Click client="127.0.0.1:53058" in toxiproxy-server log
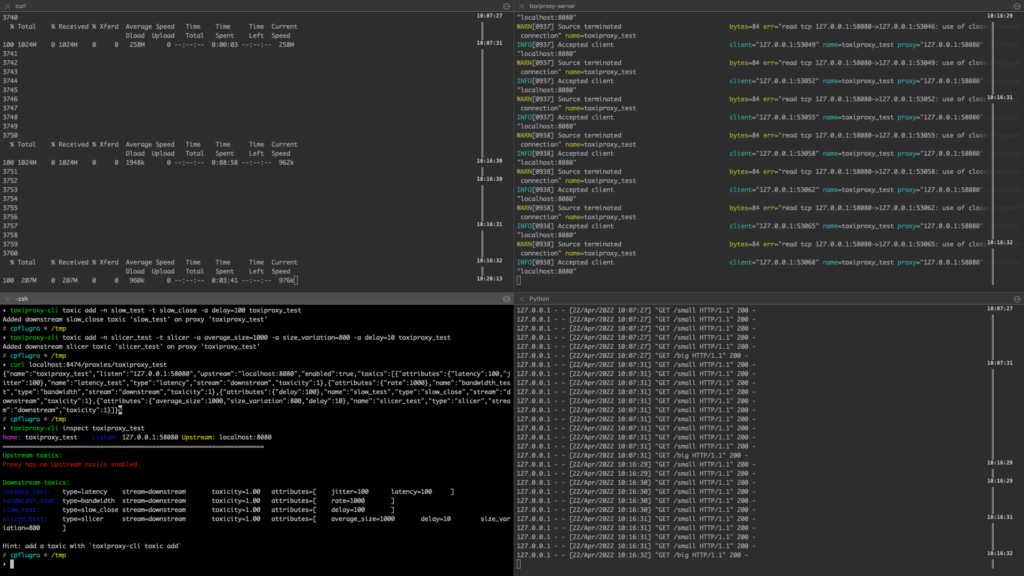The image size is (1024, 576). (773, 153)
